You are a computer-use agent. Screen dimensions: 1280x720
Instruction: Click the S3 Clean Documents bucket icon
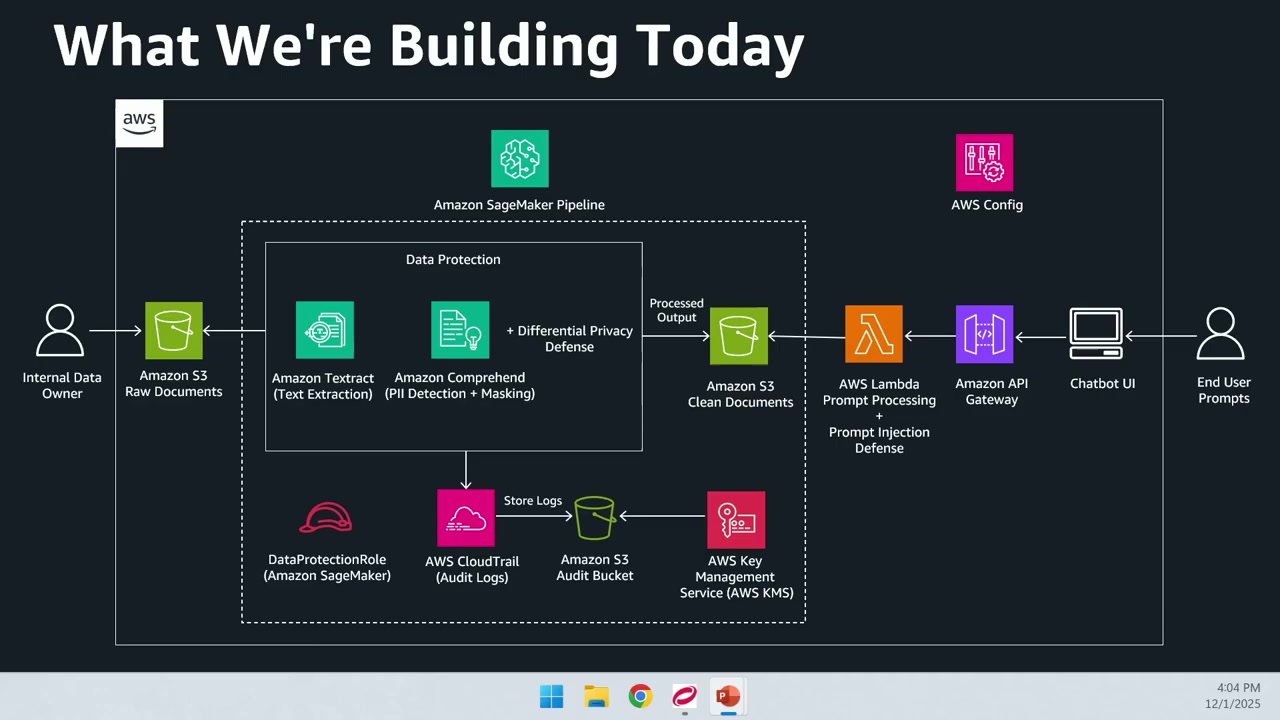coord(739,336)
